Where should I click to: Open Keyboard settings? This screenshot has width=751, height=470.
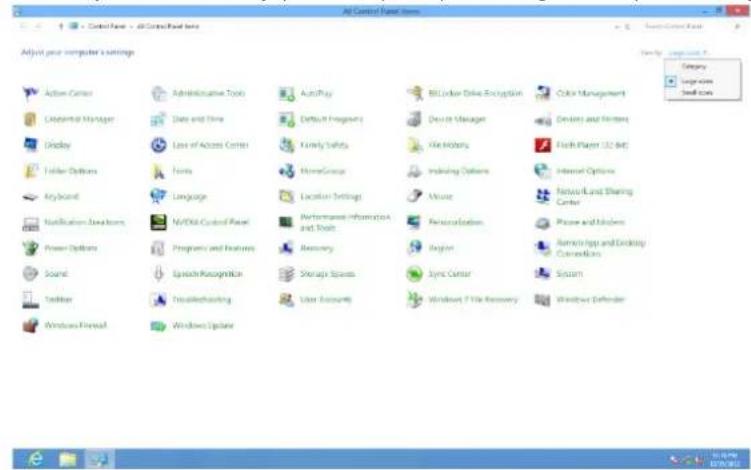tap(51, 196)
